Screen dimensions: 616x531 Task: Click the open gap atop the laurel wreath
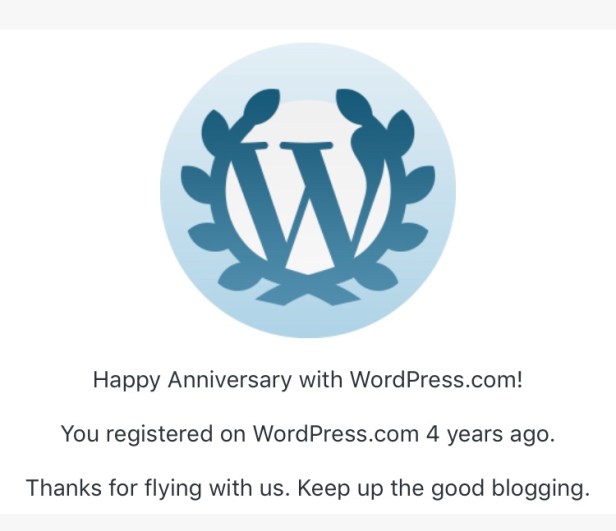point(307,105)
